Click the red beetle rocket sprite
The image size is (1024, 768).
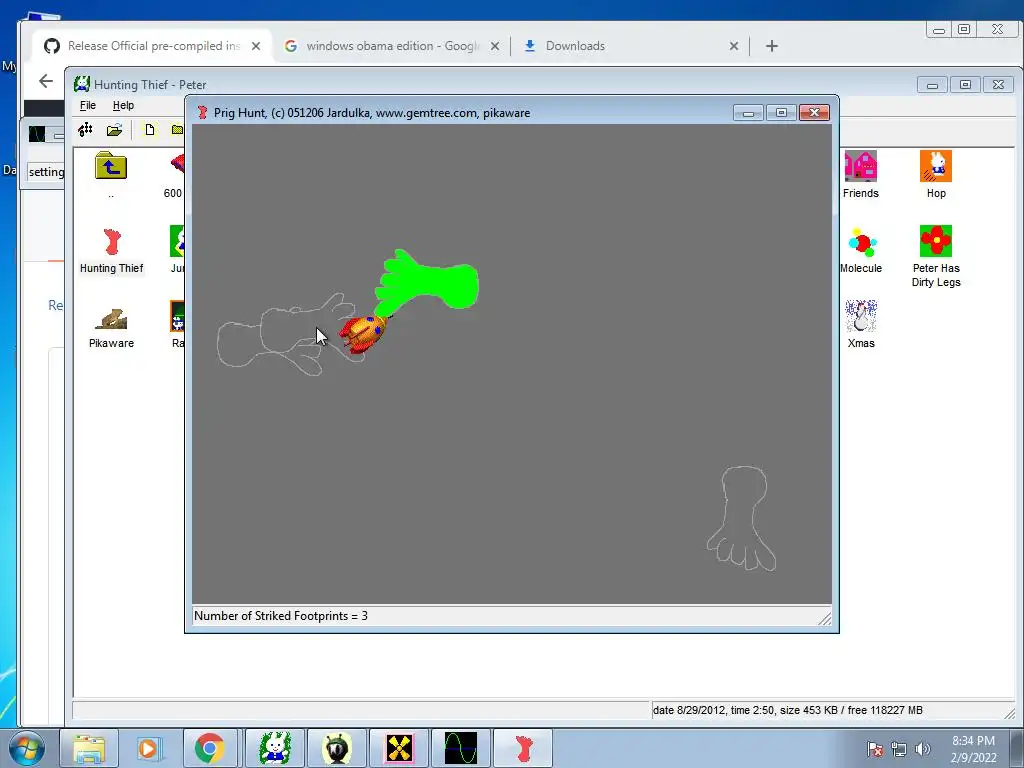362,334
